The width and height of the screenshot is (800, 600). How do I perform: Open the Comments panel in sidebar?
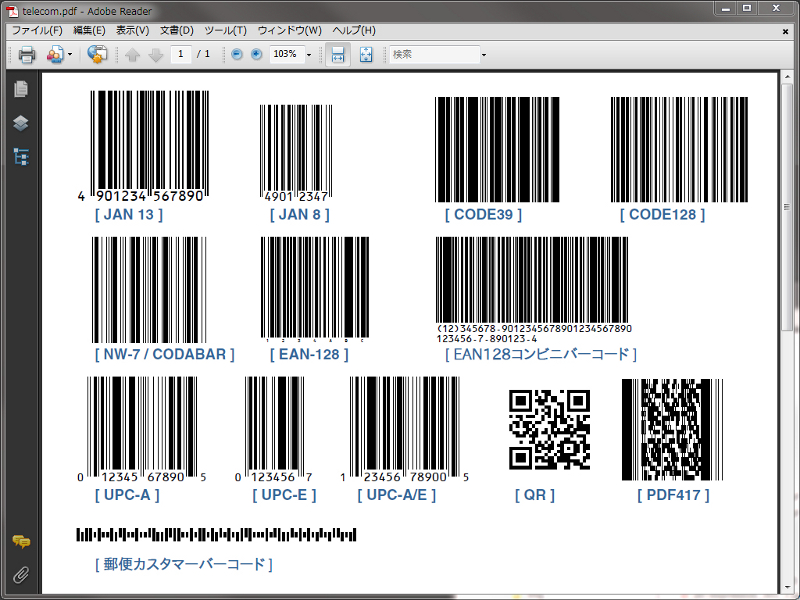click(x=21, y=541)
